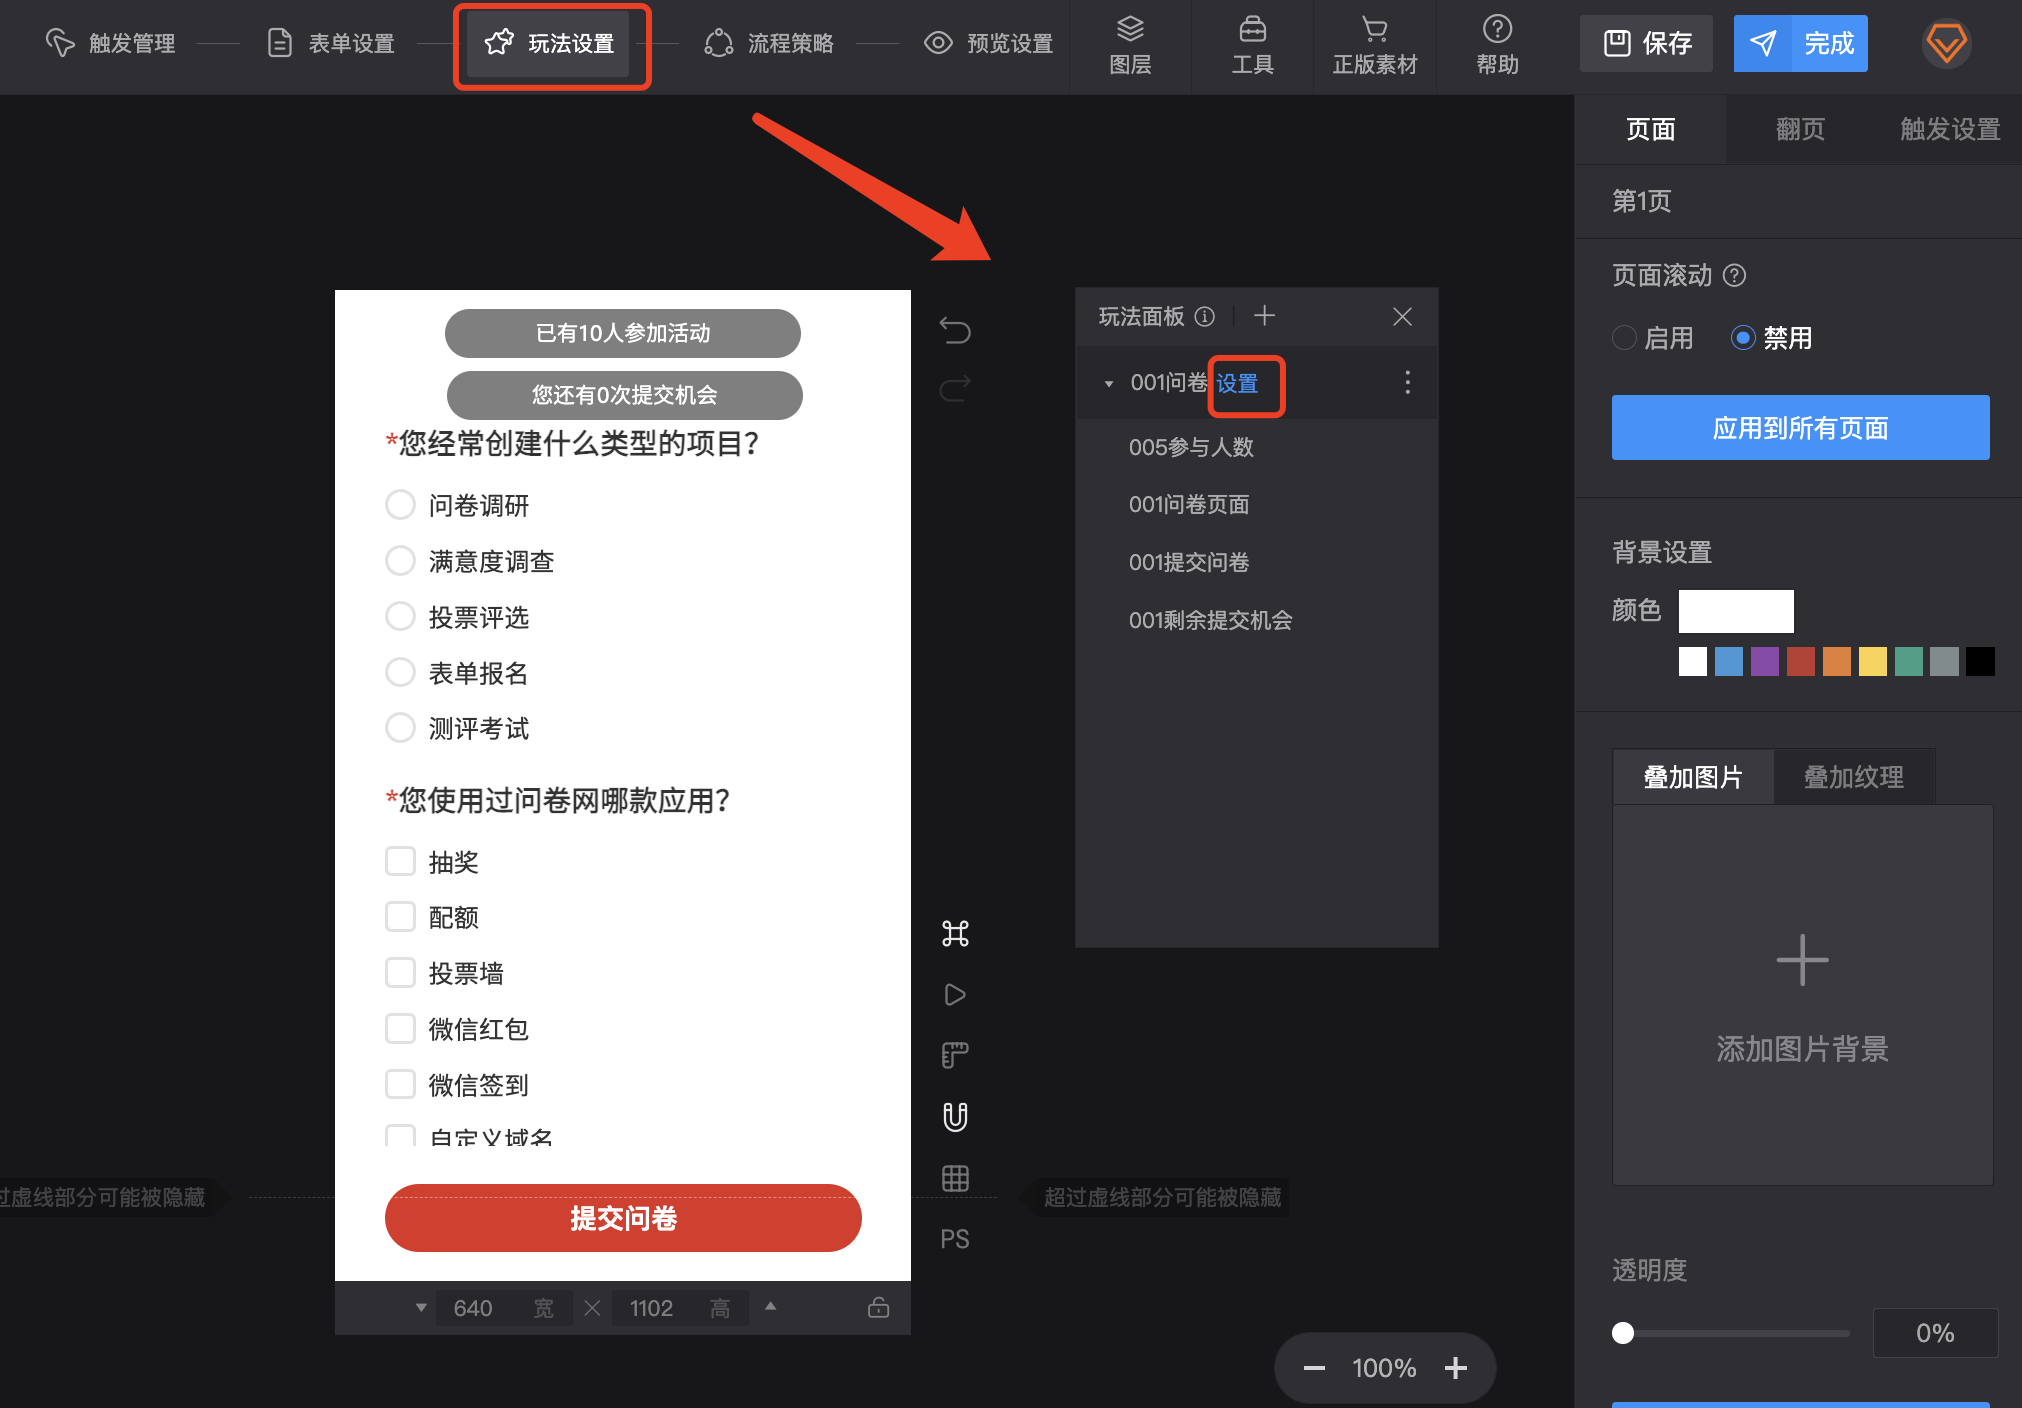
Task: Open the 预览设置 step
Action: tap(989, 43)
